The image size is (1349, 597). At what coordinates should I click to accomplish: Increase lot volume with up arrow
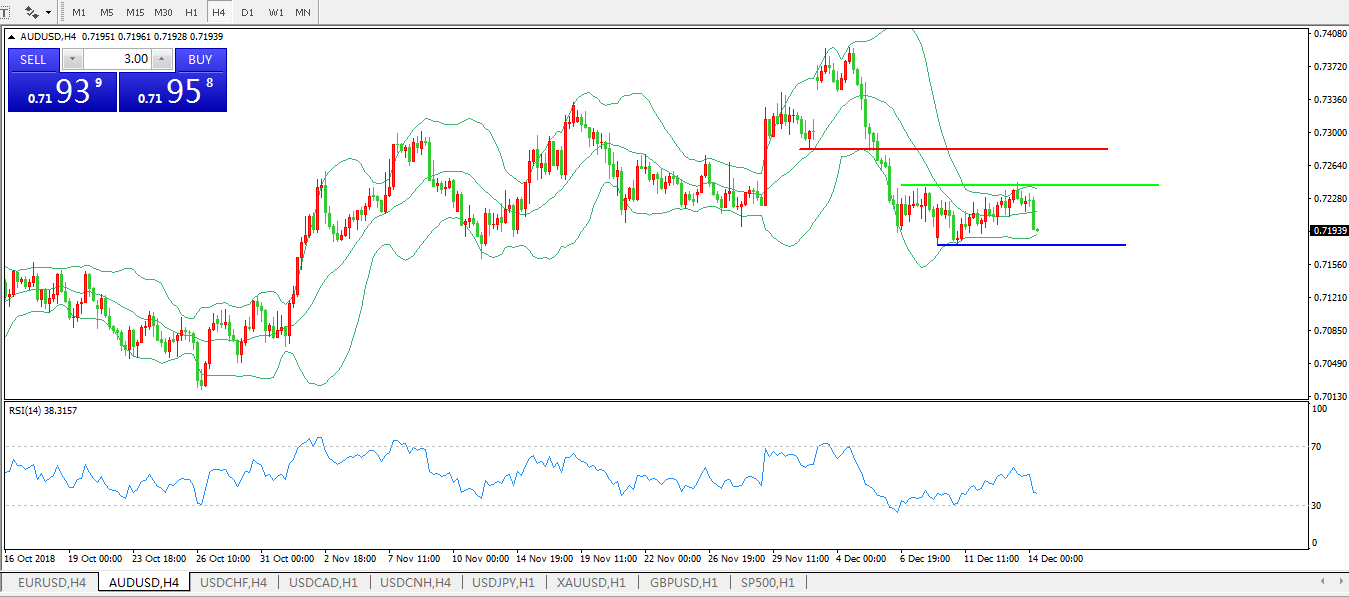tap(162, 60)
